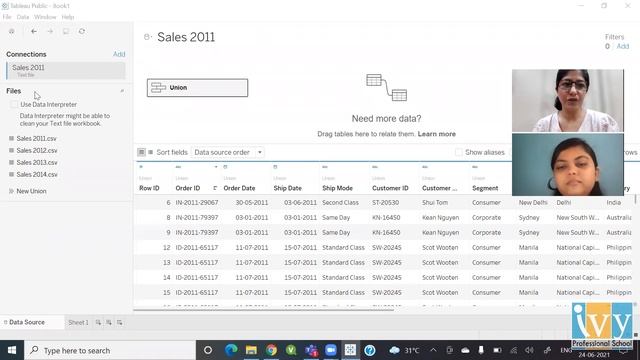Add a new connection

tap(119, 54)
